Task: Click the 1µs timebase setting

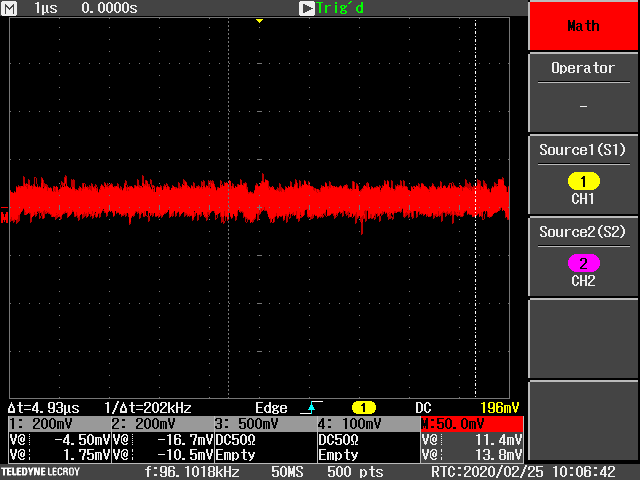Action: pos(45,8)
